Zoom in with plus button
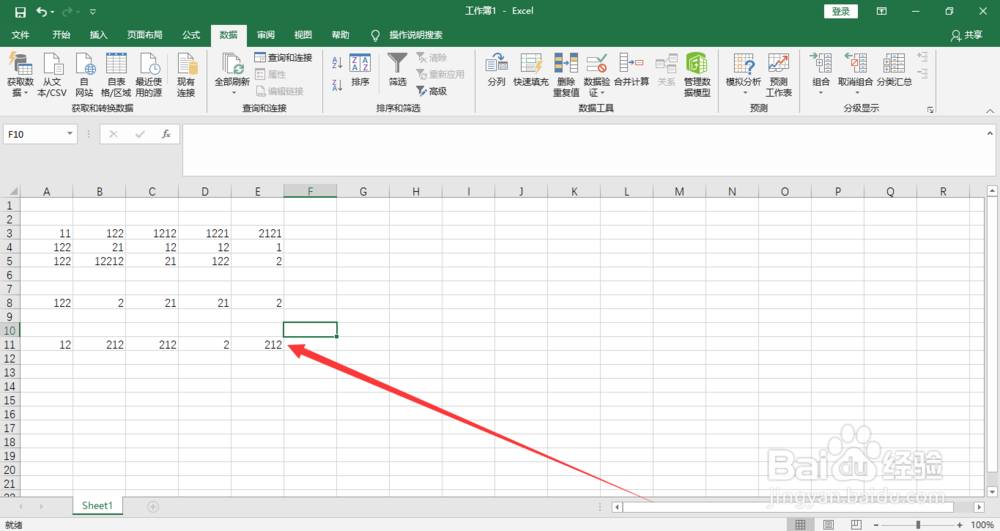Viewport: 1000px width, 531px height. coord(960,525)
